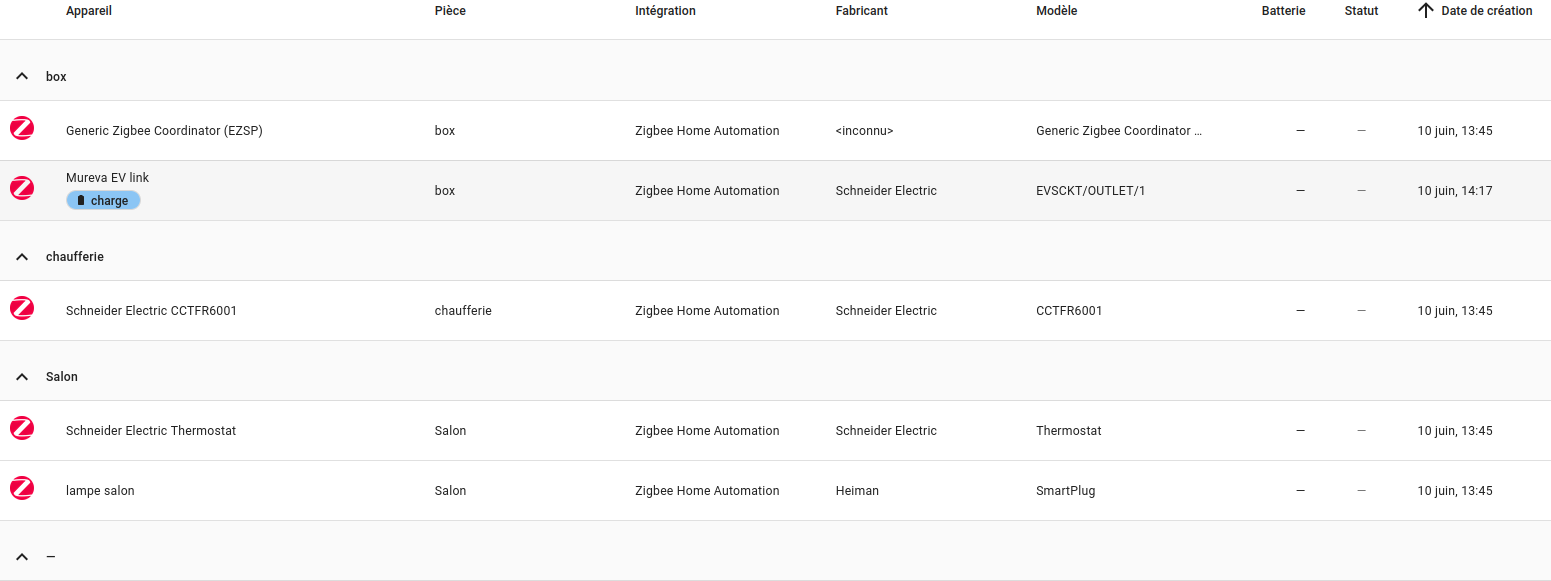
Task: Click Zigbee icon beside Mureva EV link
Action: point(22,188)
